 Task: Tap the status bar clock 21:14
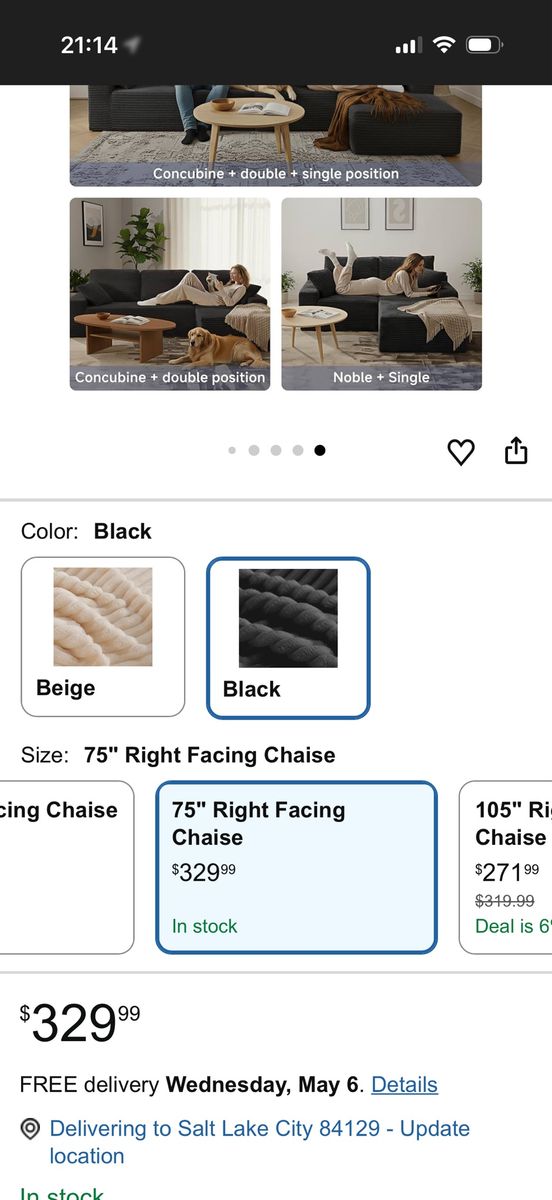(x=89, y=45)
